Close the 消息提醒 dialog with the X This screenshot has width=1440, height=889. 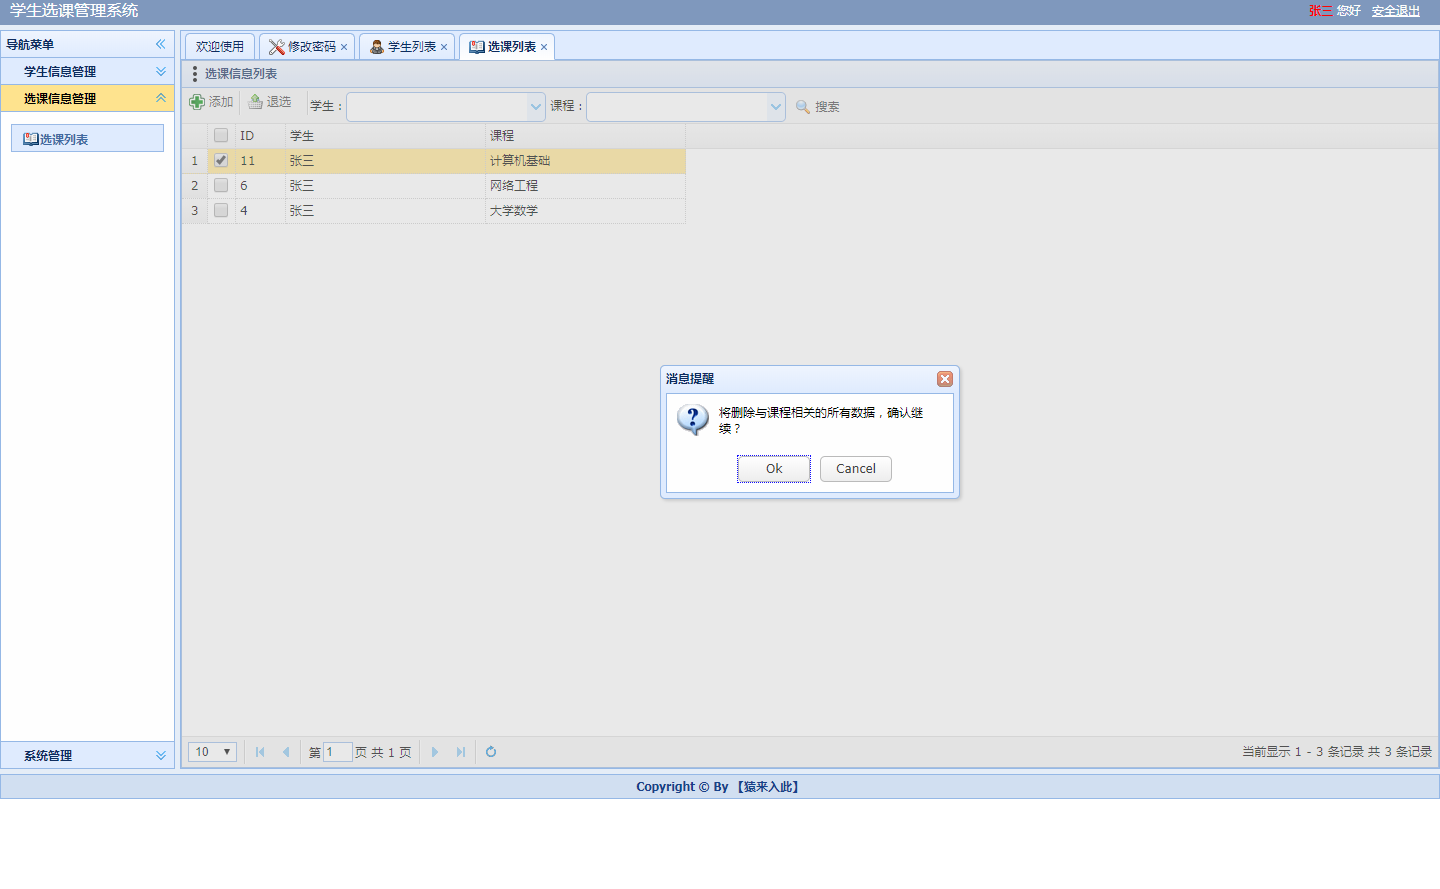click(x=945, y=379)
